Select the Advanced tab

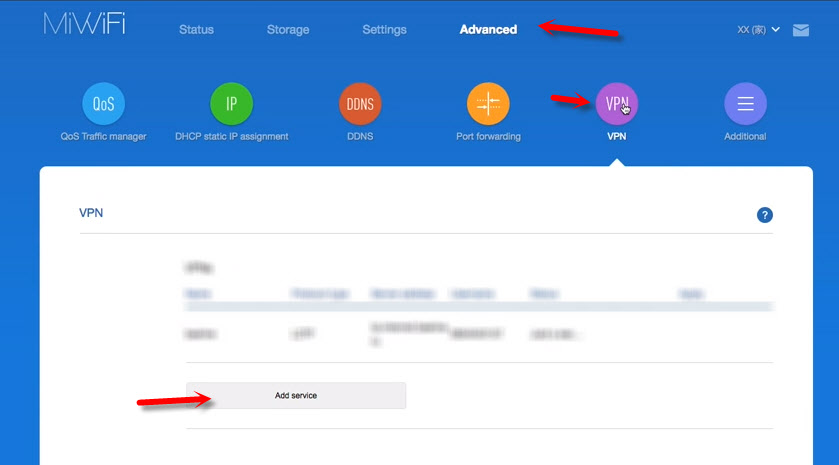click(488, 30)
